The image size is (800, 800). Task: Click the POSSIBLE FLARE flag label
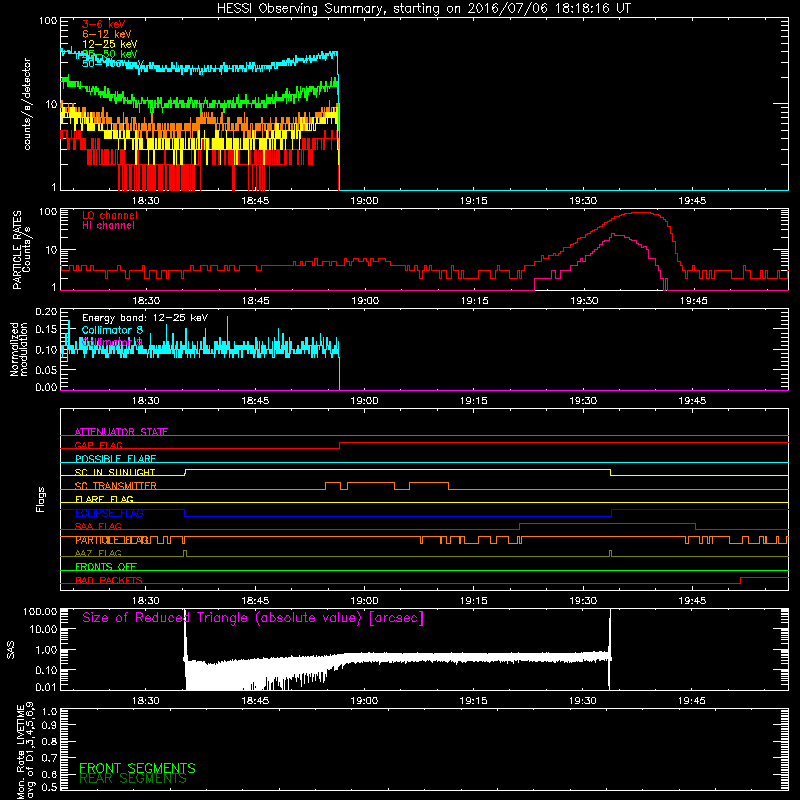point(115,459)
